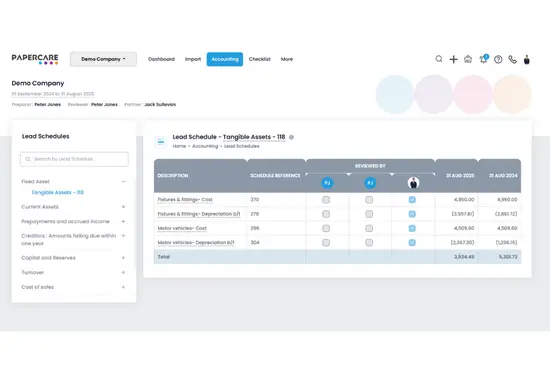
Task: Expand the Capital and Reserves section
Action: (123, 258)
